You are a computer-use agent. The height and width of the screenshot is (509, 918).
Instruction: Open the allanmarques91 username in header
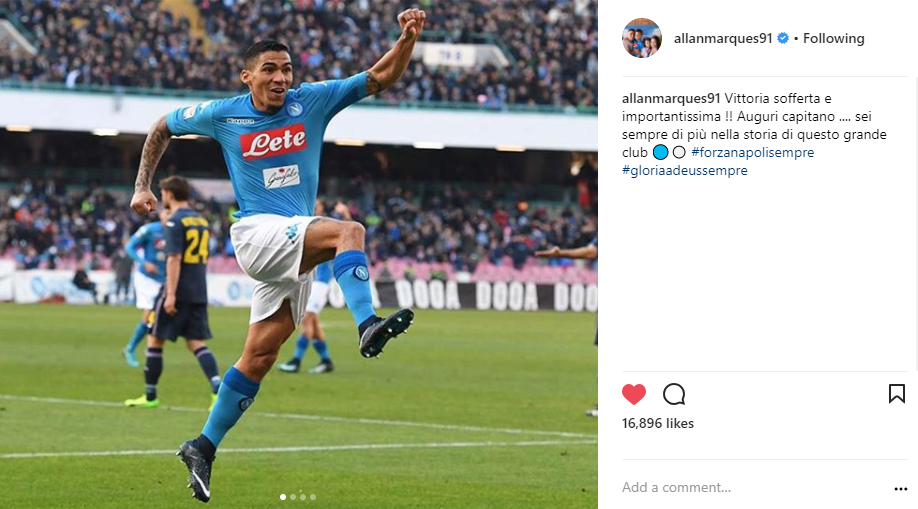click(x=722, y=39)
